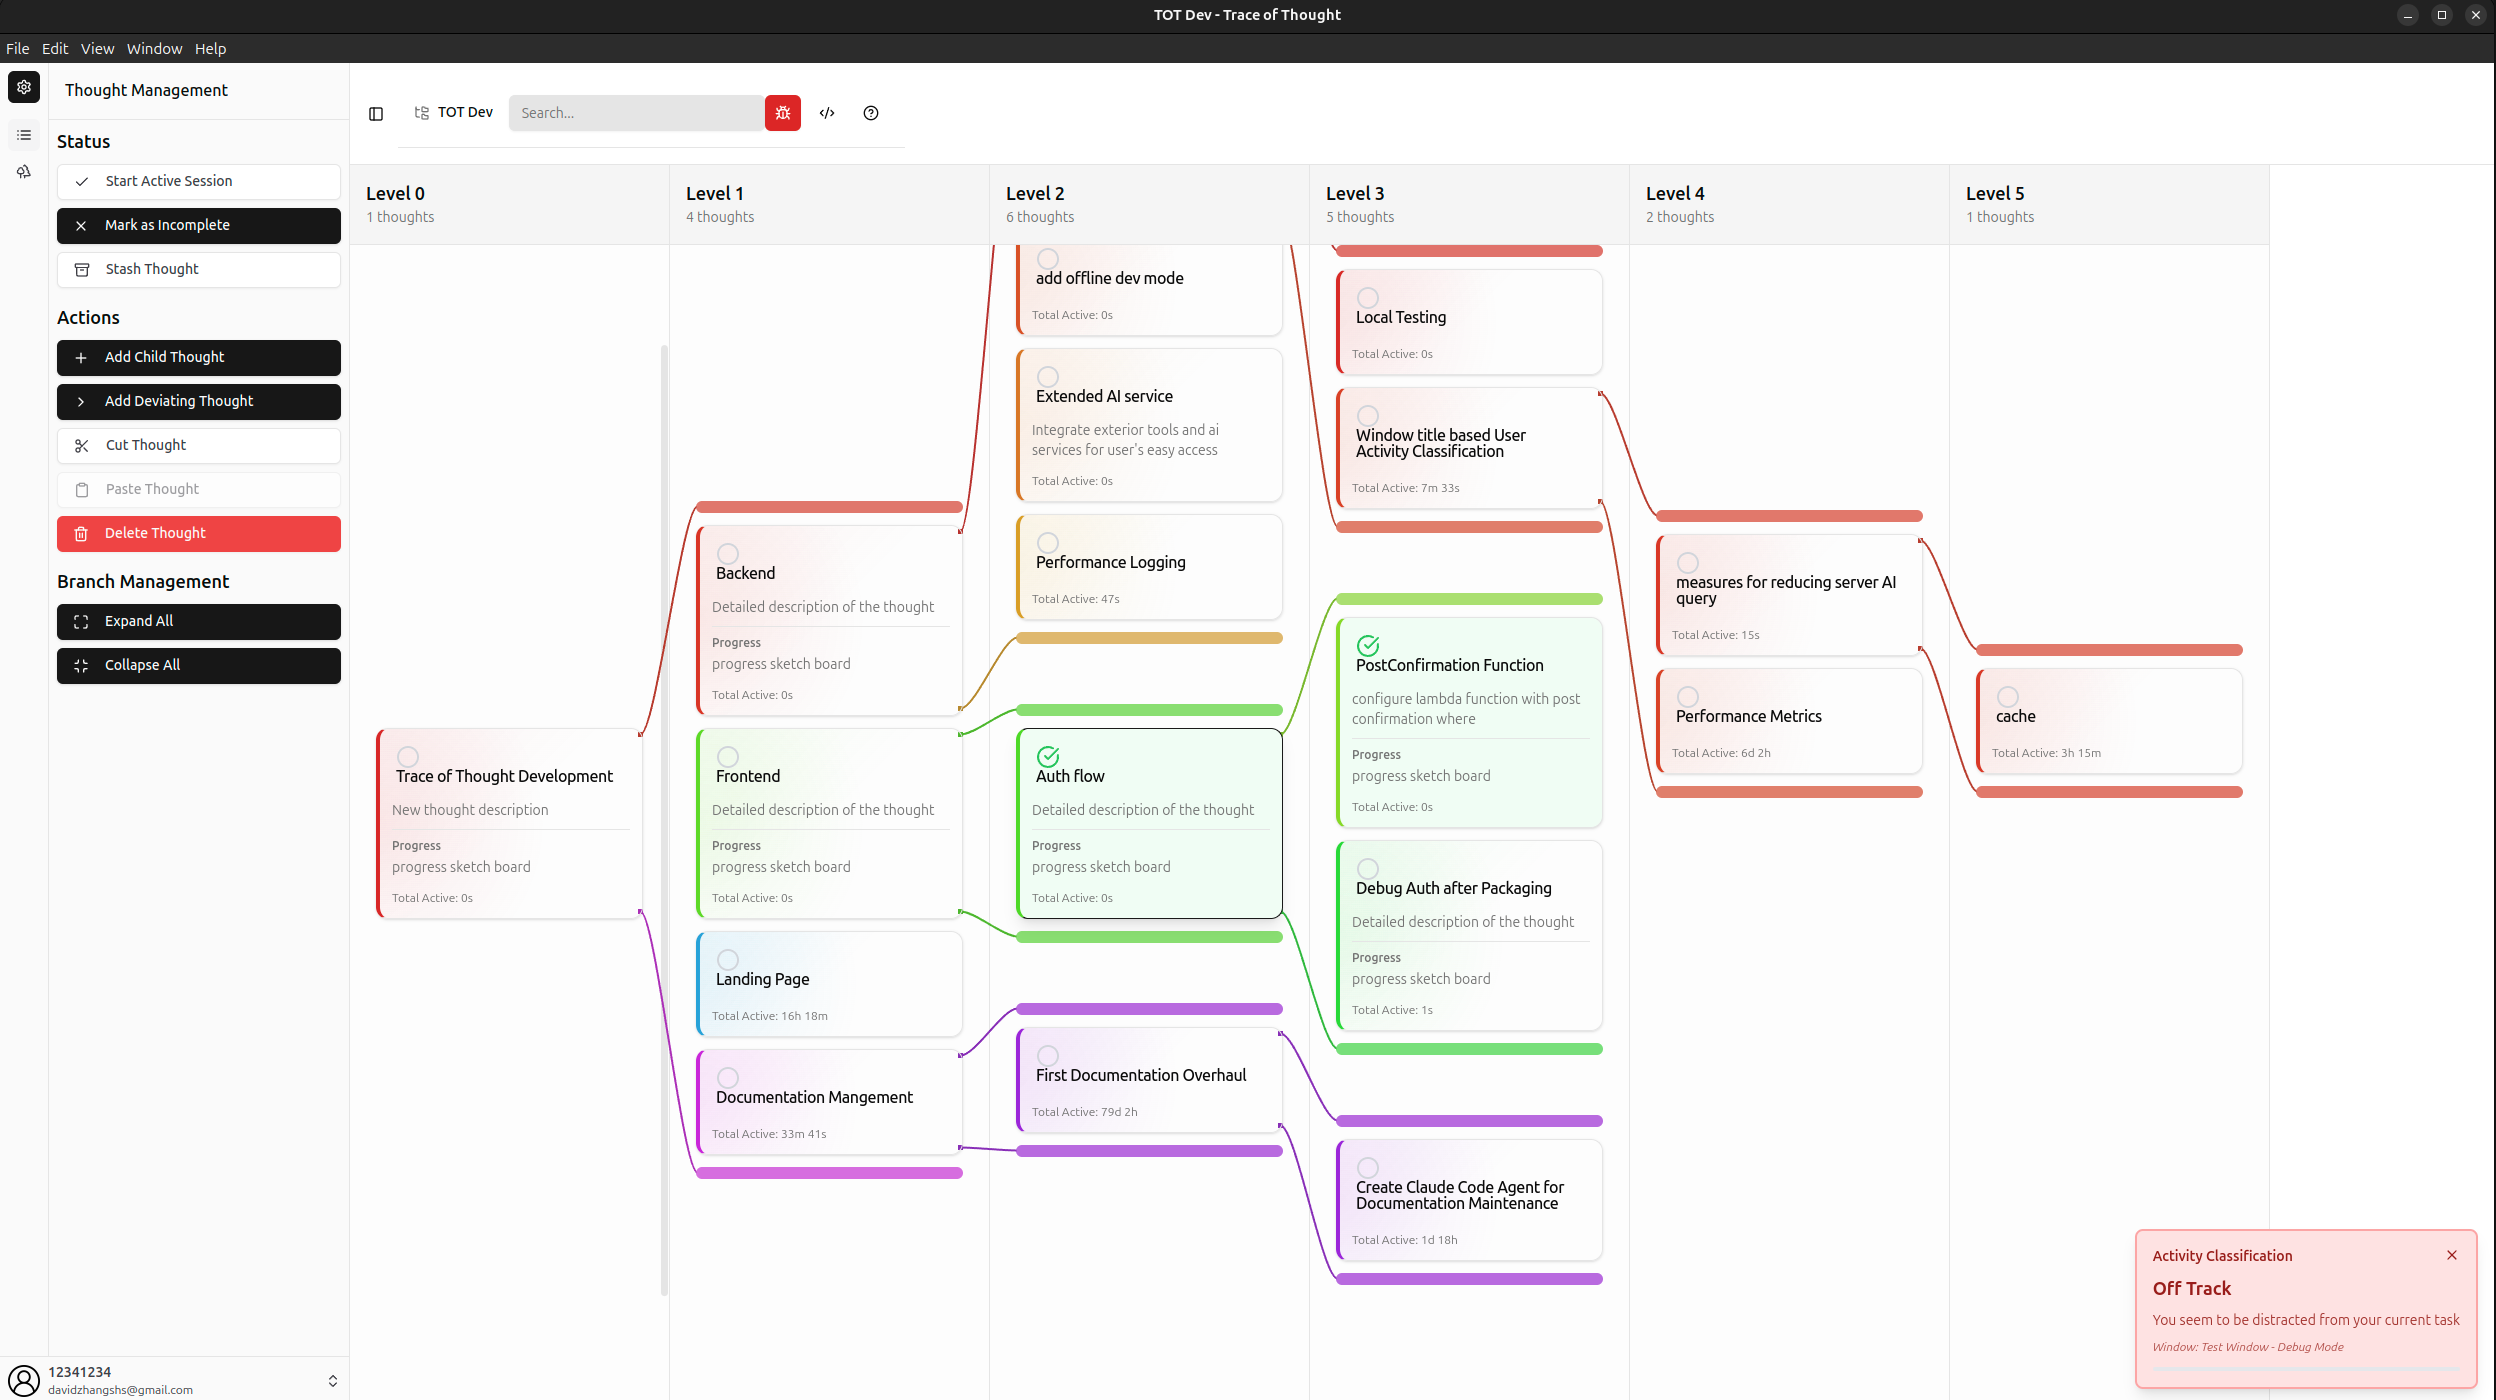The image size is (2496, 1400).
Task: Toggle the sidebar collapse icon in toolbar
Action: point(376,113)
